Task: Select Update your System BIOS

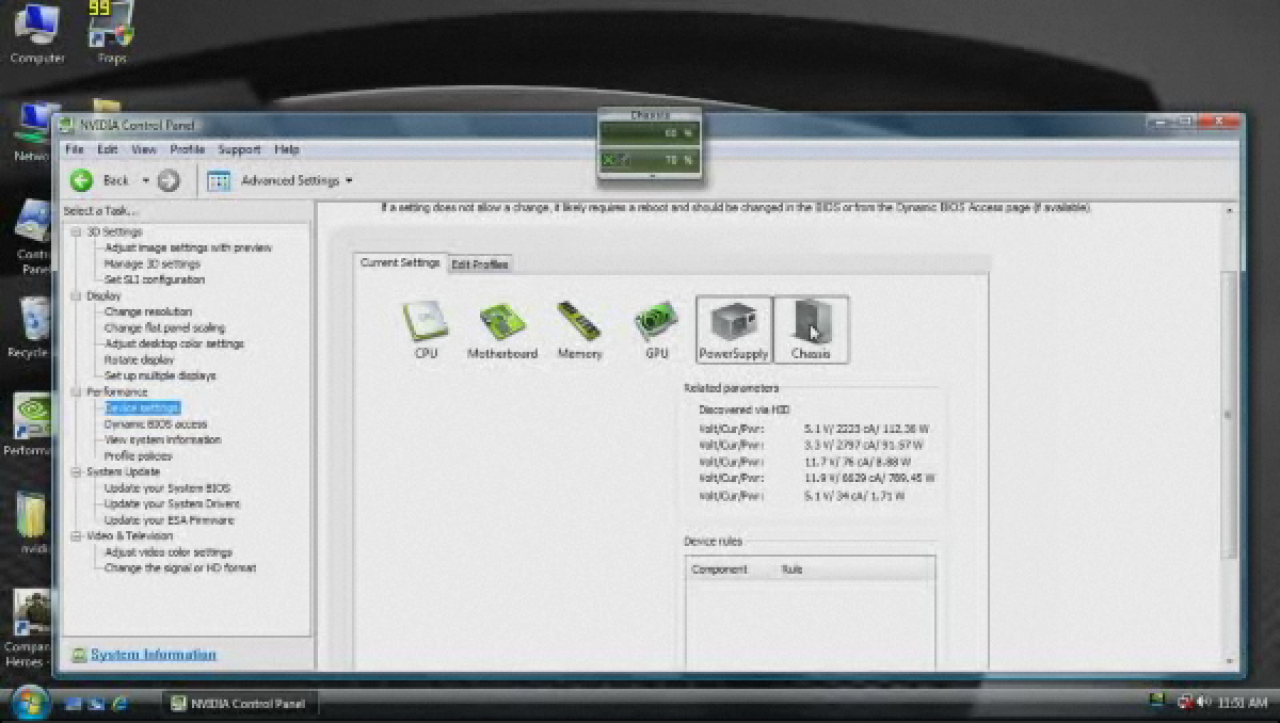Action: pos(167,488)
